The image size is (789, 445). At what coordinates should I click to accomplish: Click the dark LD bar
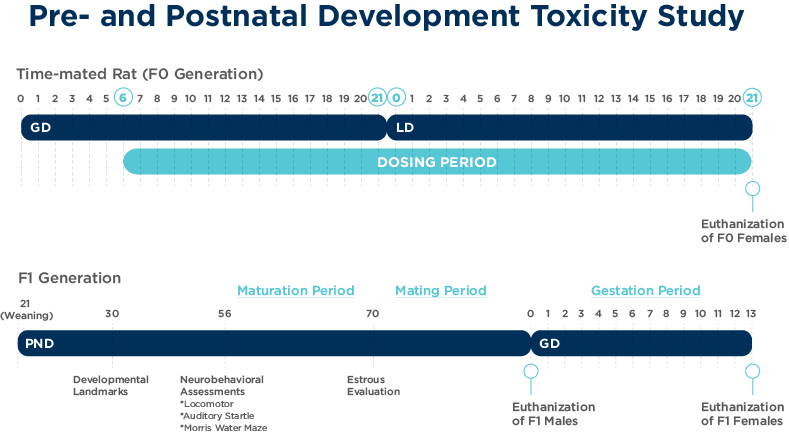tap(570, 127)
